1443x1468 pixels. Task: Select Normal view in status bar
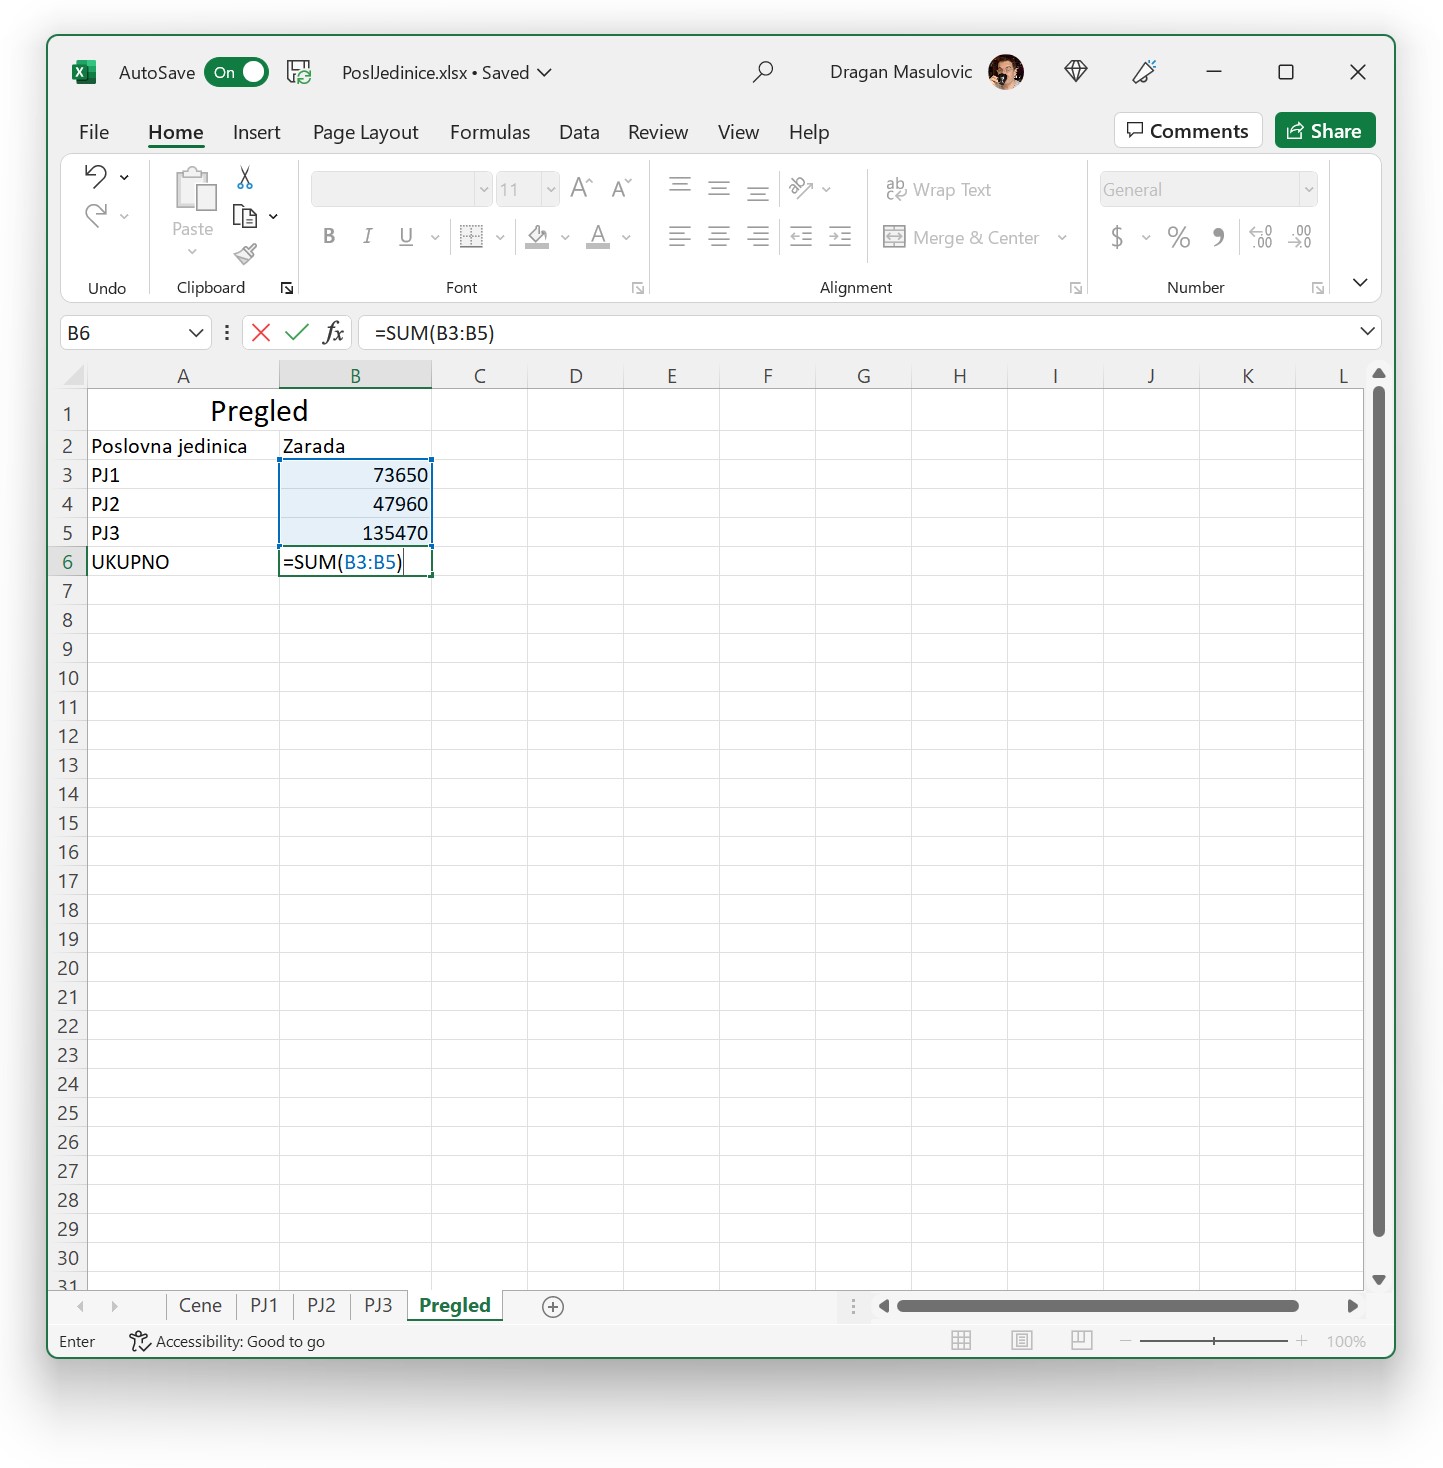coord(961,1340)
